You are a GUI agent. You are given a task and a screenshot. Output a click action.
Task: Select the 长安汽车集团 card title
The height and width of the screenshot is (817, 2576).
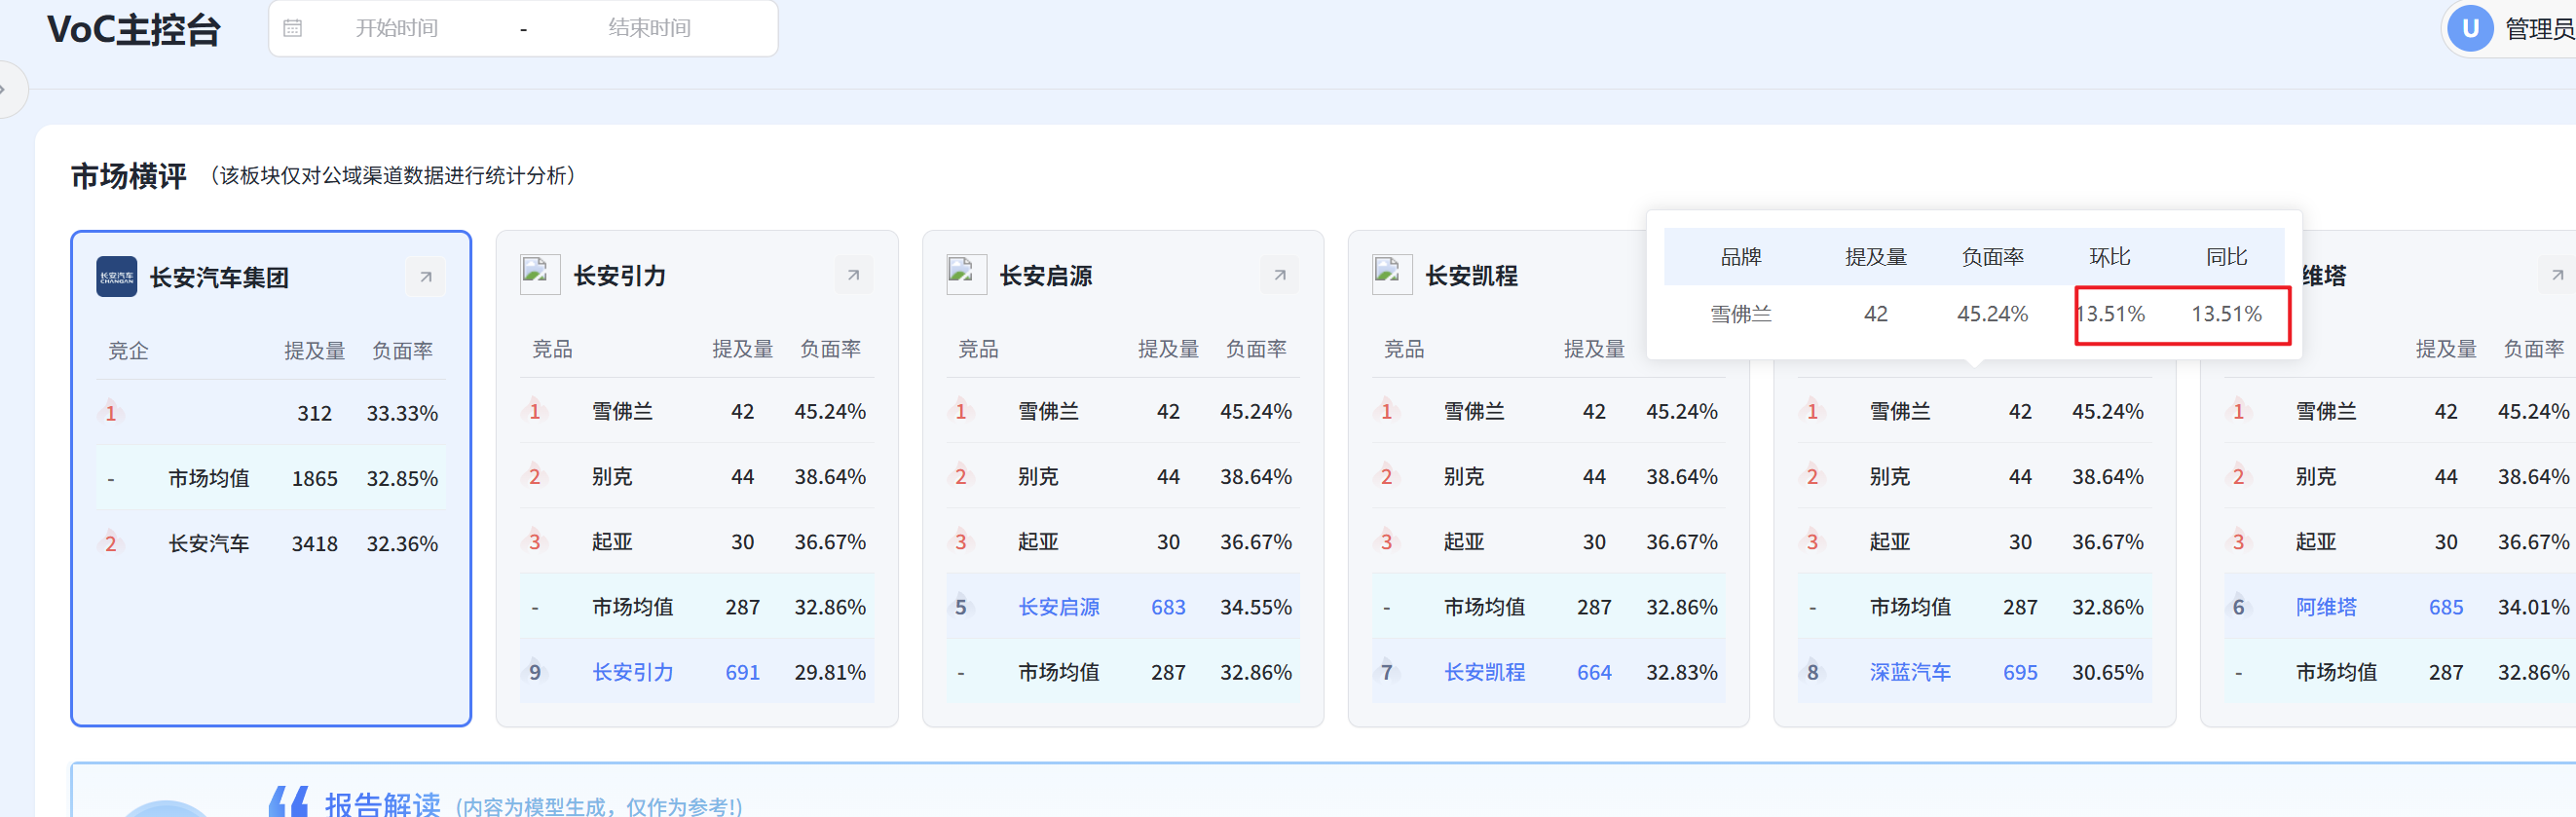(x=219, y=278)
